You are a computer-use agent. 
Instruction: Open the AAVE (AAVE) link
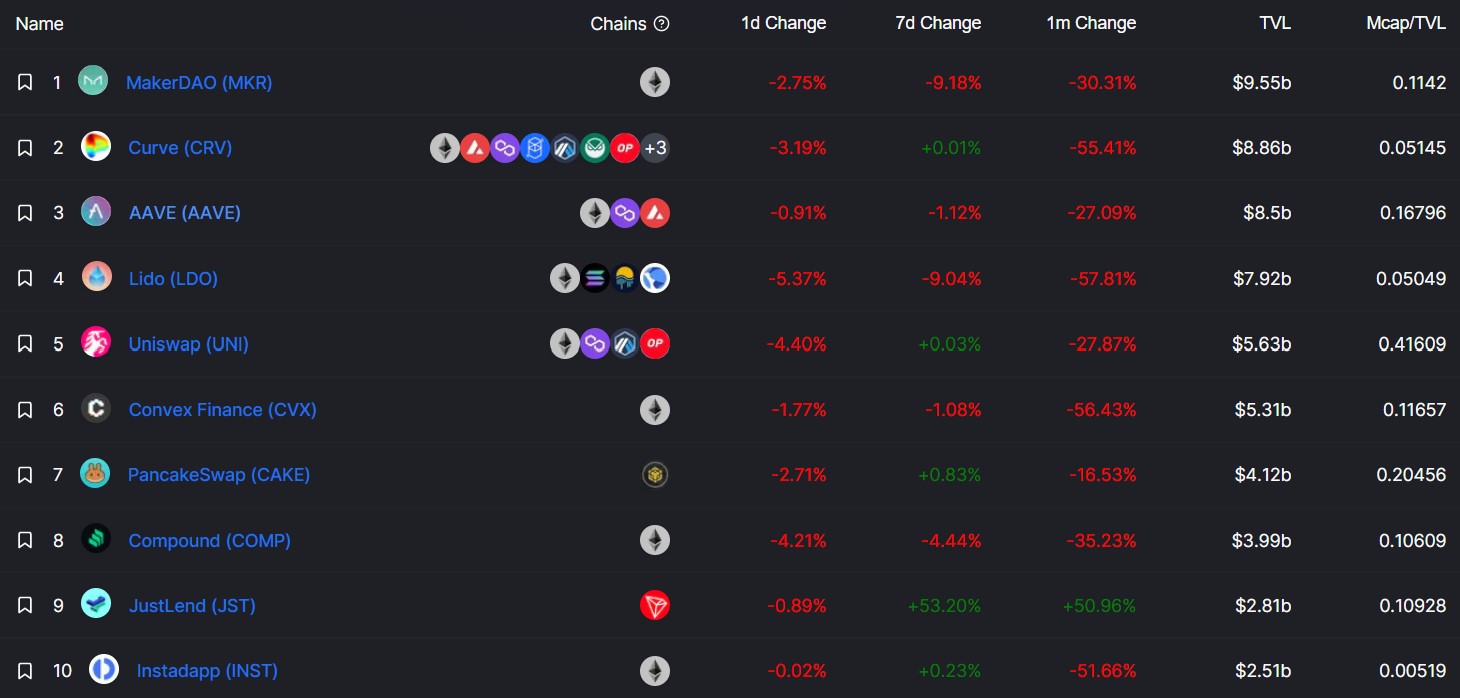click(x=185, y=213)
